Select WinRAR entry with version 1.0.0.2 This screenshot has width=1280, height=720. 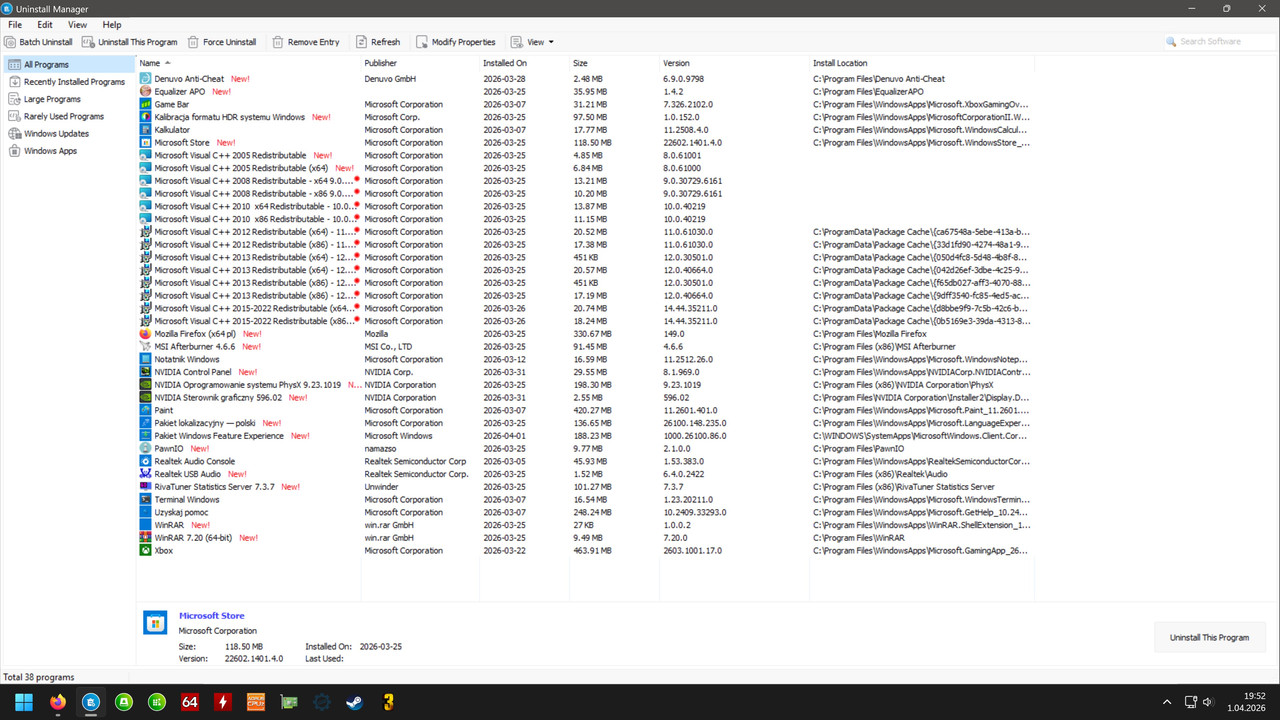point(585,525)
